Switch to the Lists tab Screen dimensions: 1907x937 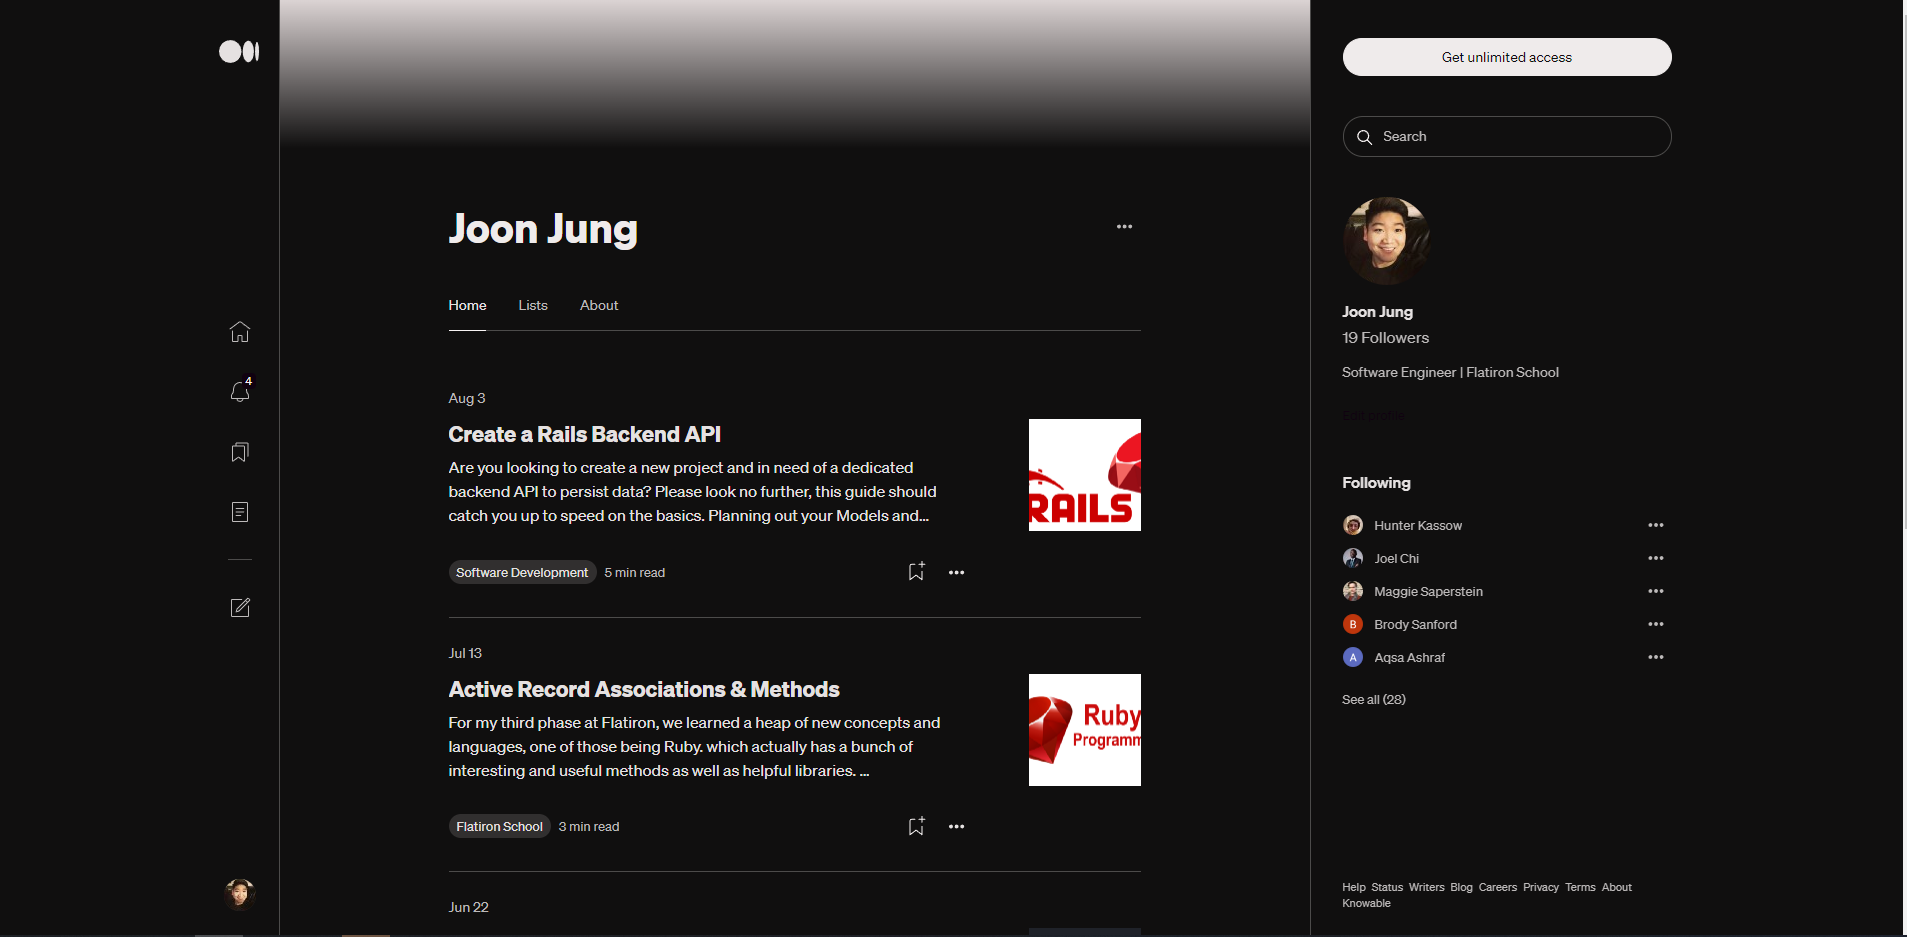point(533,305)
